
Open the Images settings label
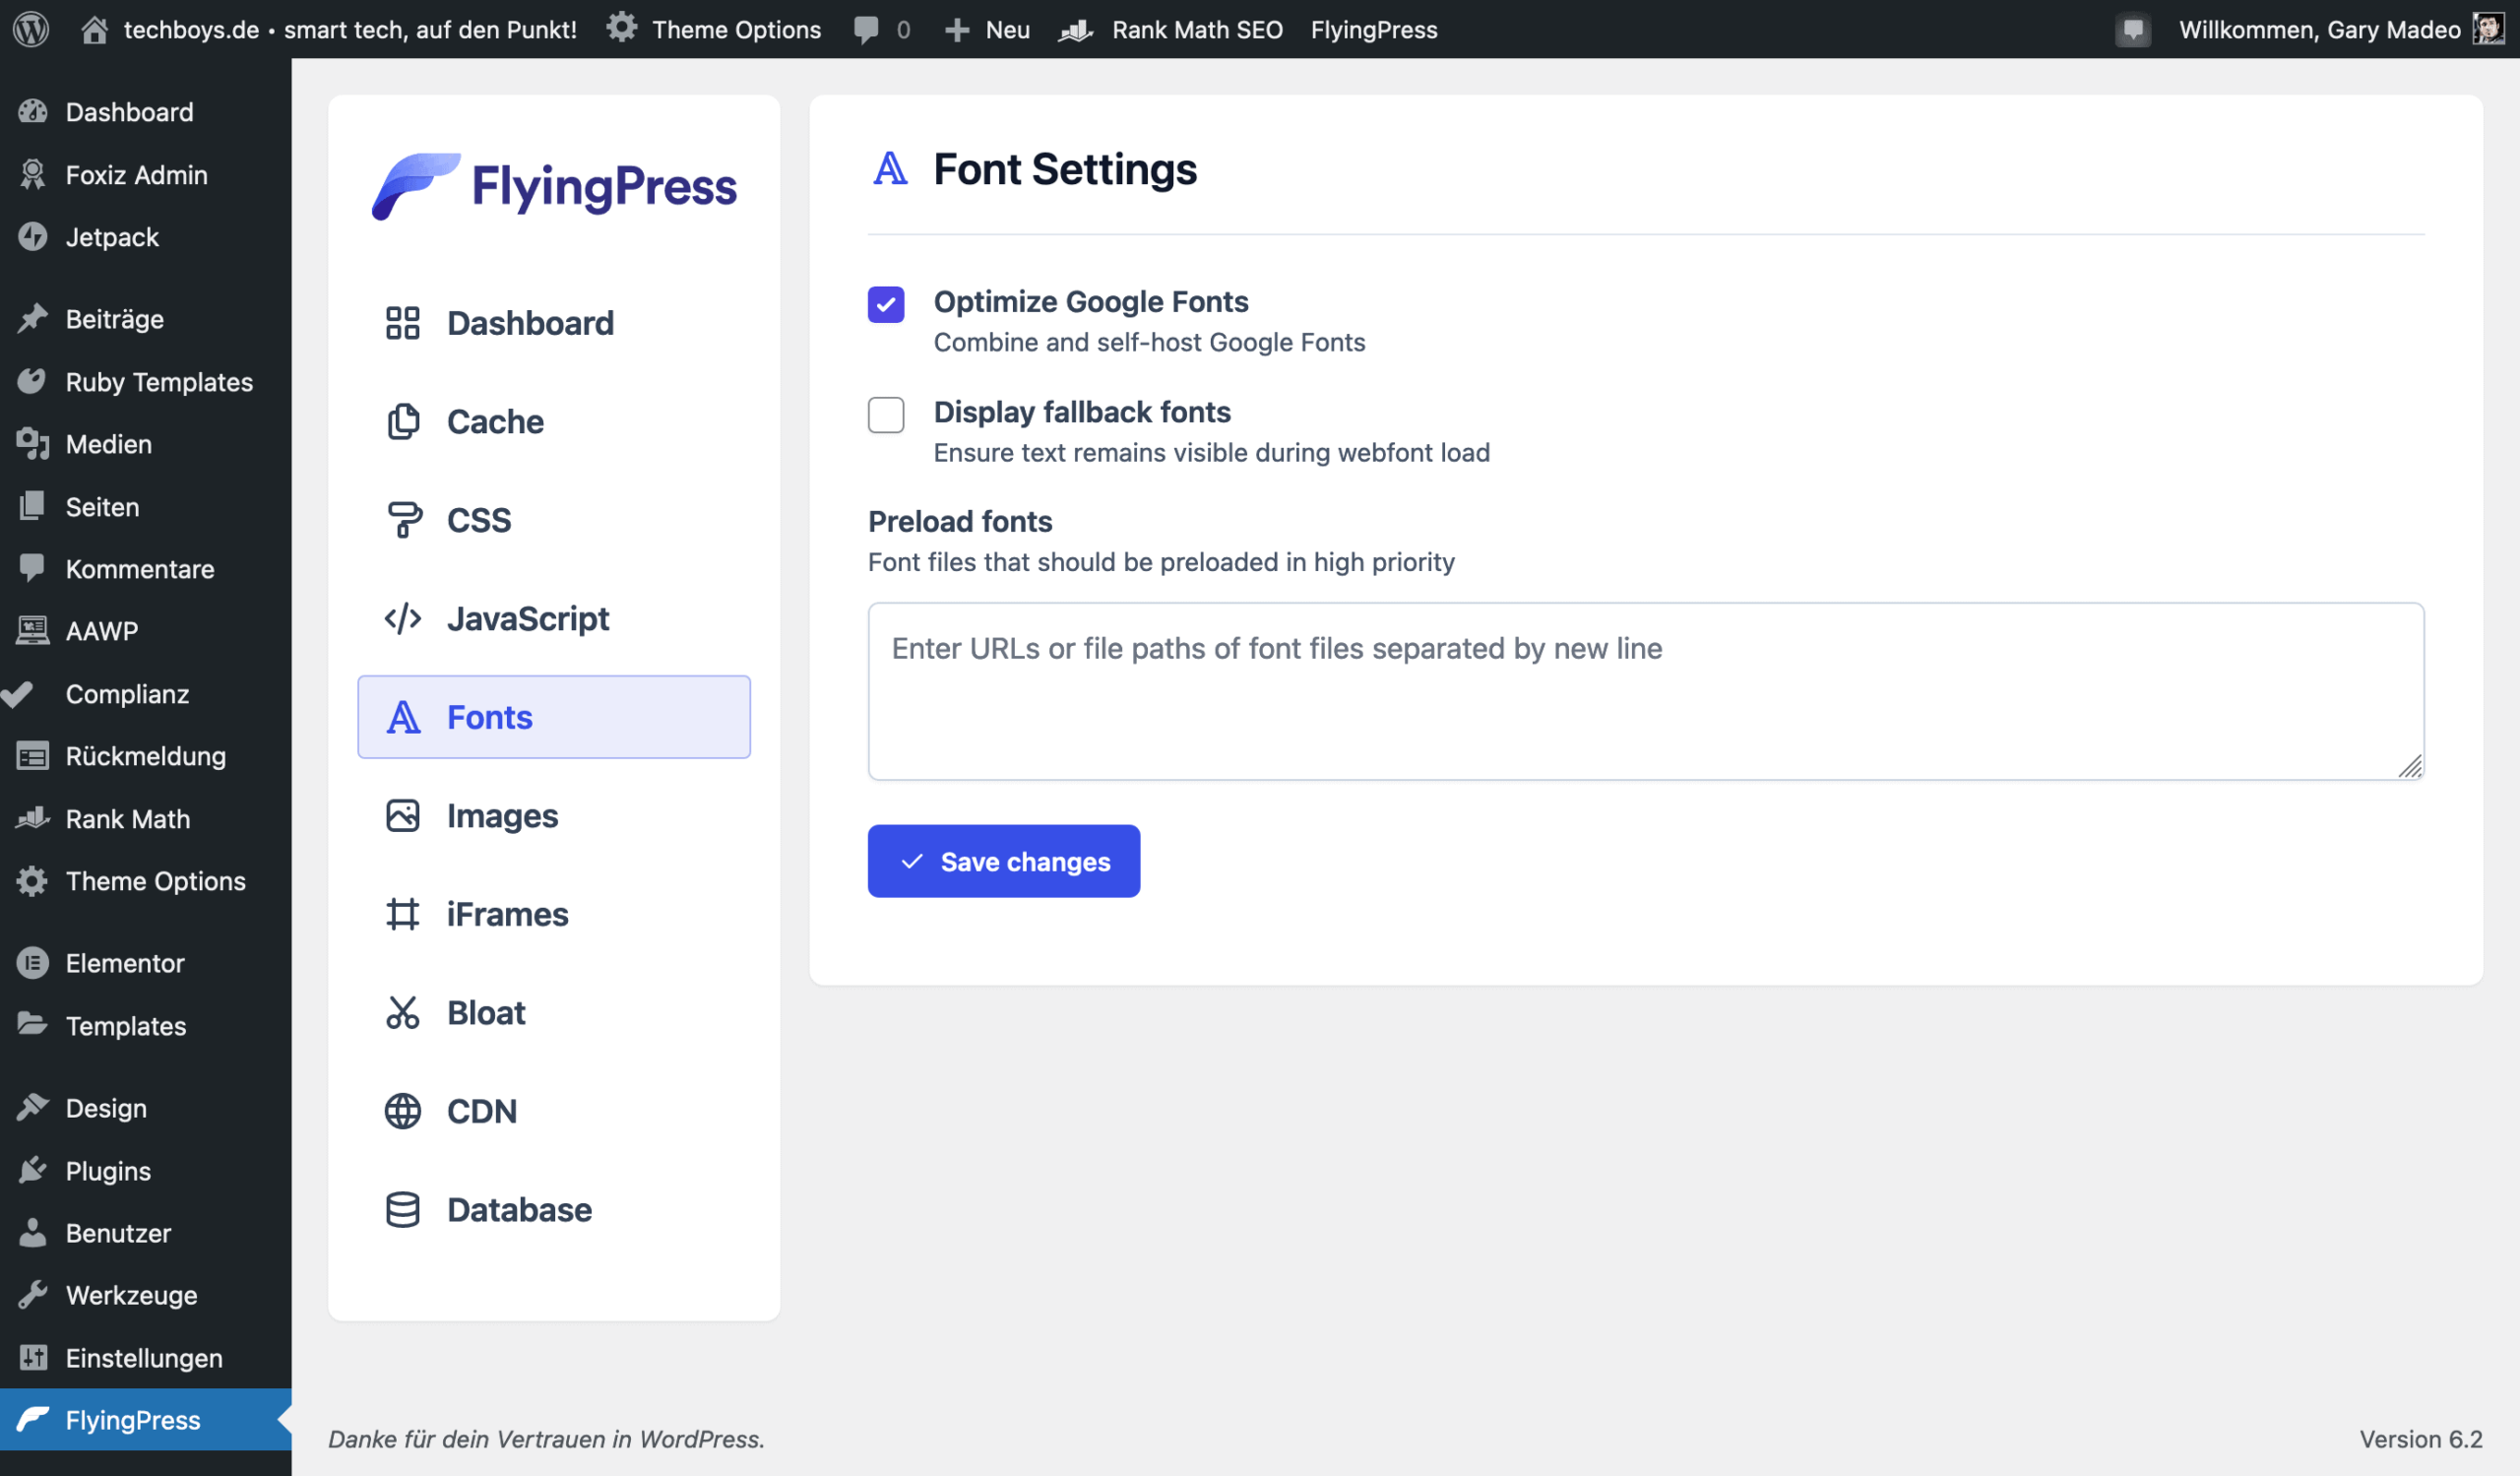click(x=502, y=816)
